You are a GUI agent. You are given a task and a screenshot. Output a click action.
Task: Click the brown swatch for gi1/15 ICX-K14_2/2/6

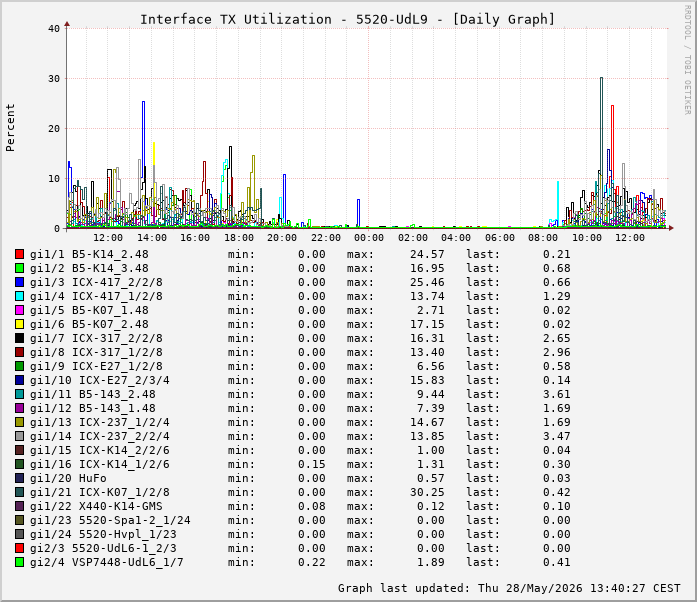19,450
